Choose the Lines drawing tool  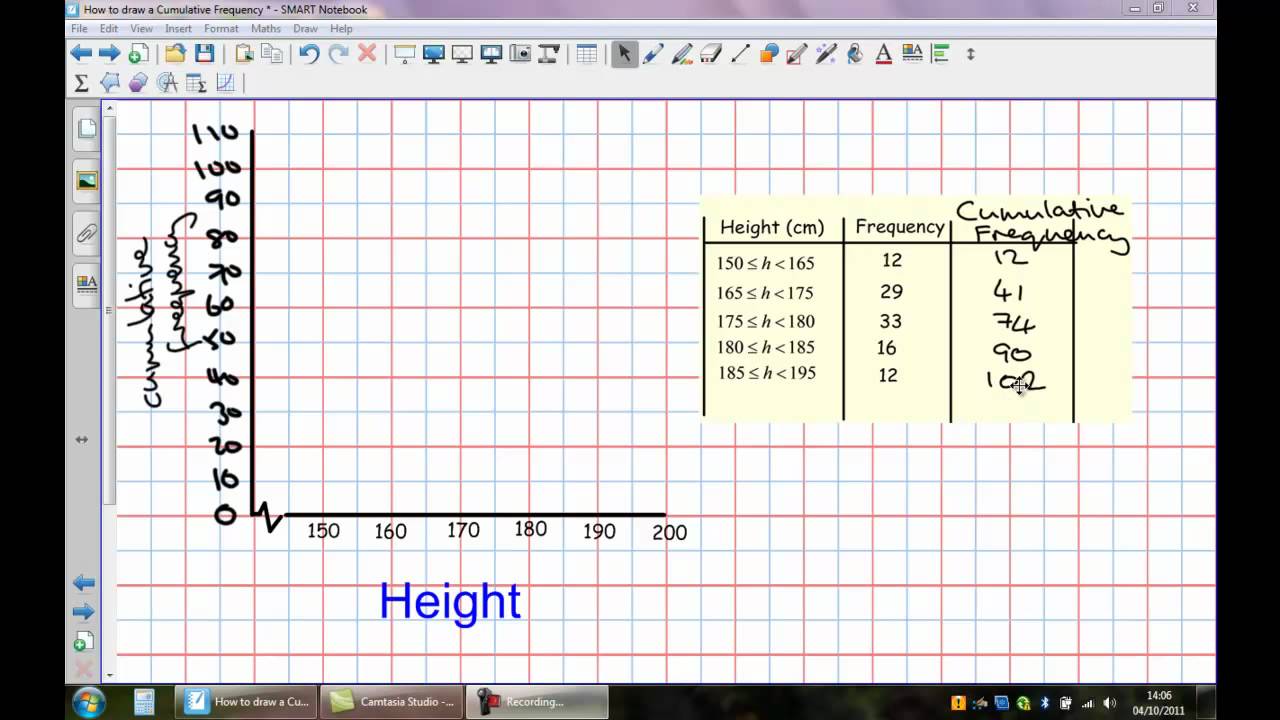[x=740, y=54]
